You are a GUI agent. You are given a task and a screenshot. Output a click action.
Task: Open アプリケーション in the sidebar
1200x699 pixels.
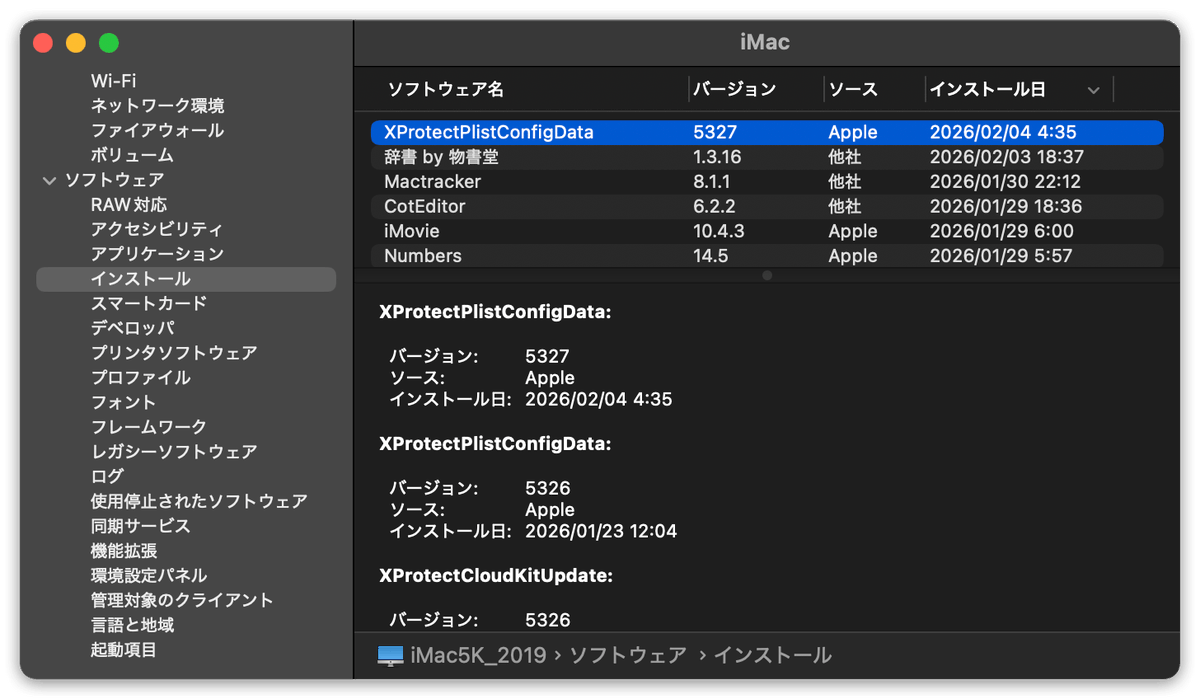pos(157,254)
